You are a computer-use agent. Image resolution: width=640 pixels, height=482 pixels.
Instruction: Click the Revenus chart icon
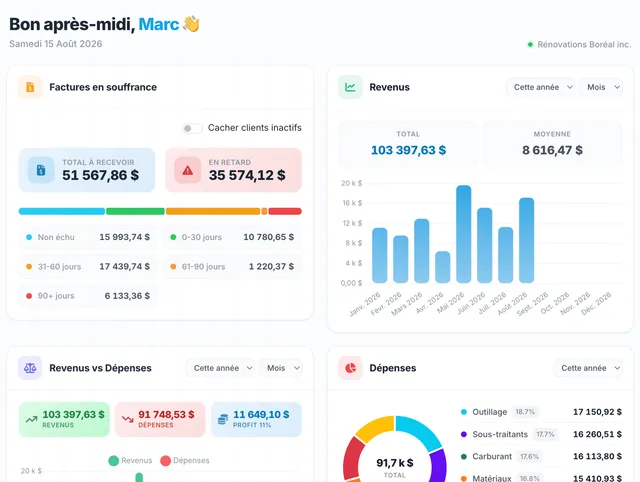[x=350, y=87]
